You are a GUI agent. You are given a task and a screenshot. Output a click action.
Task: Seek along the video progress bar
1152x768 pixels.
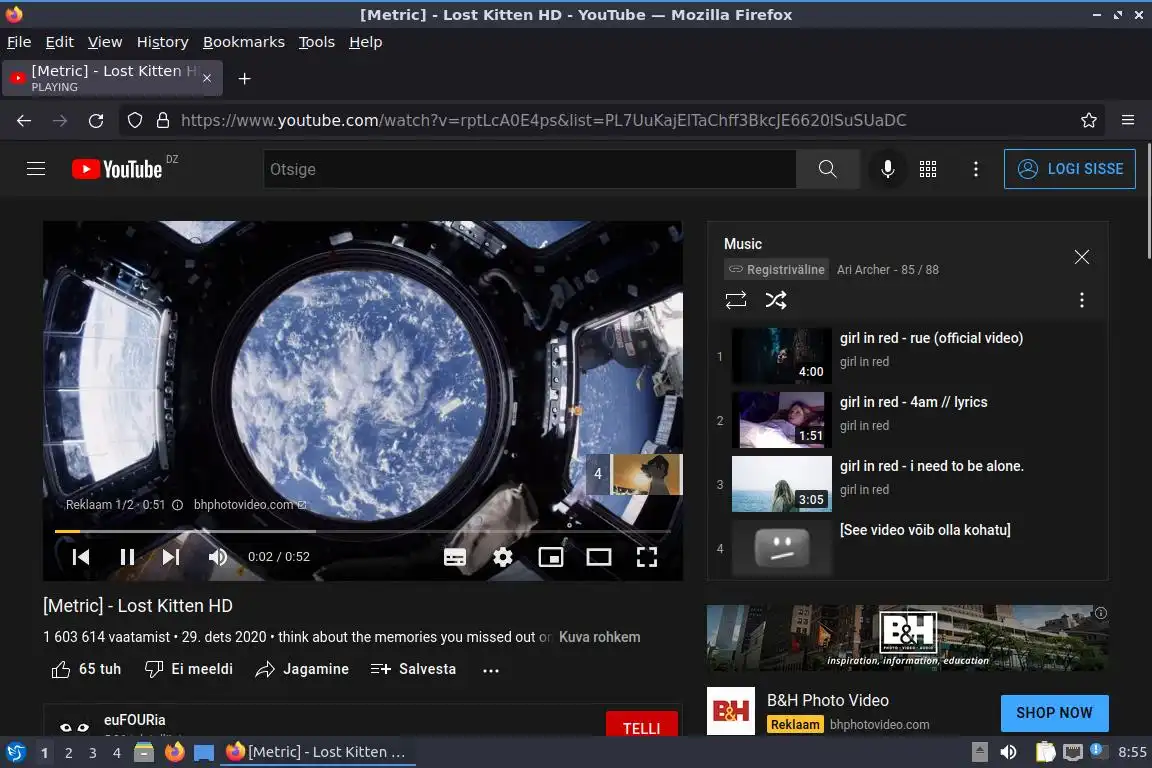pos(362,531)
